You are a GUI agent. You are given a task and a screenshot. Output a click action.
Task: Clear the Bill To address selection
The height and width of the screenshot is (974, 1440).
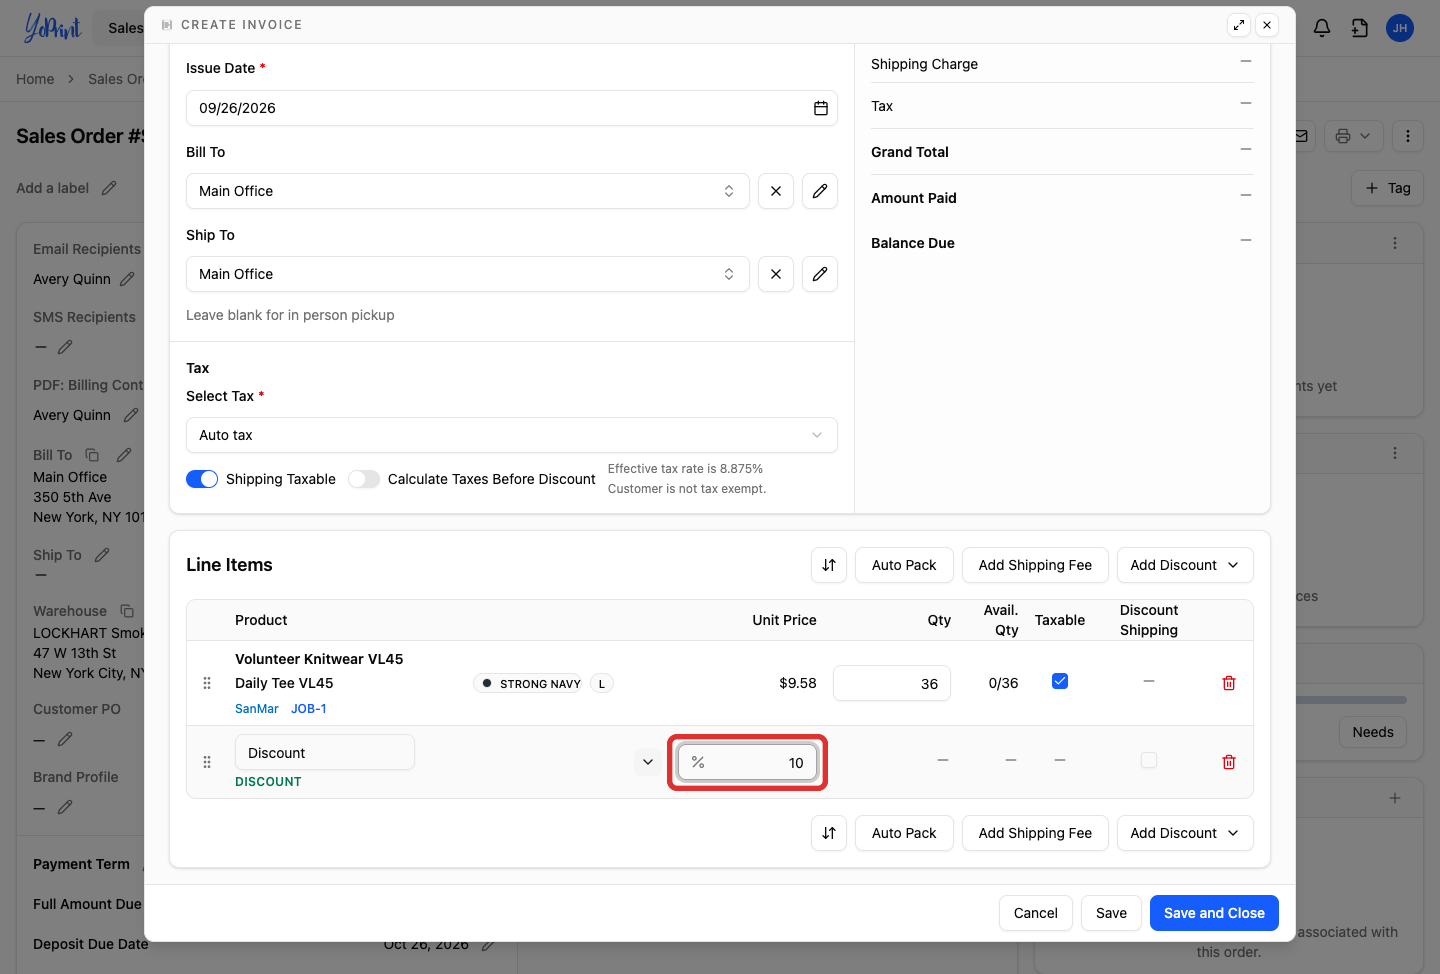[776, 191]
